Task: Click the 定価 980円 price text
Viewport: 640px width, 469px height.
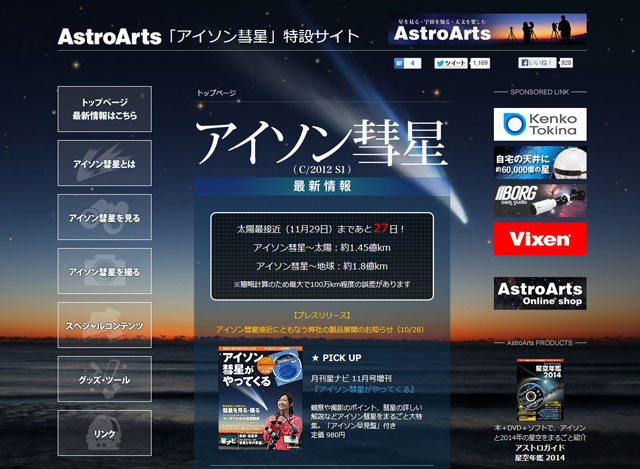Action: tap(328, 435)
